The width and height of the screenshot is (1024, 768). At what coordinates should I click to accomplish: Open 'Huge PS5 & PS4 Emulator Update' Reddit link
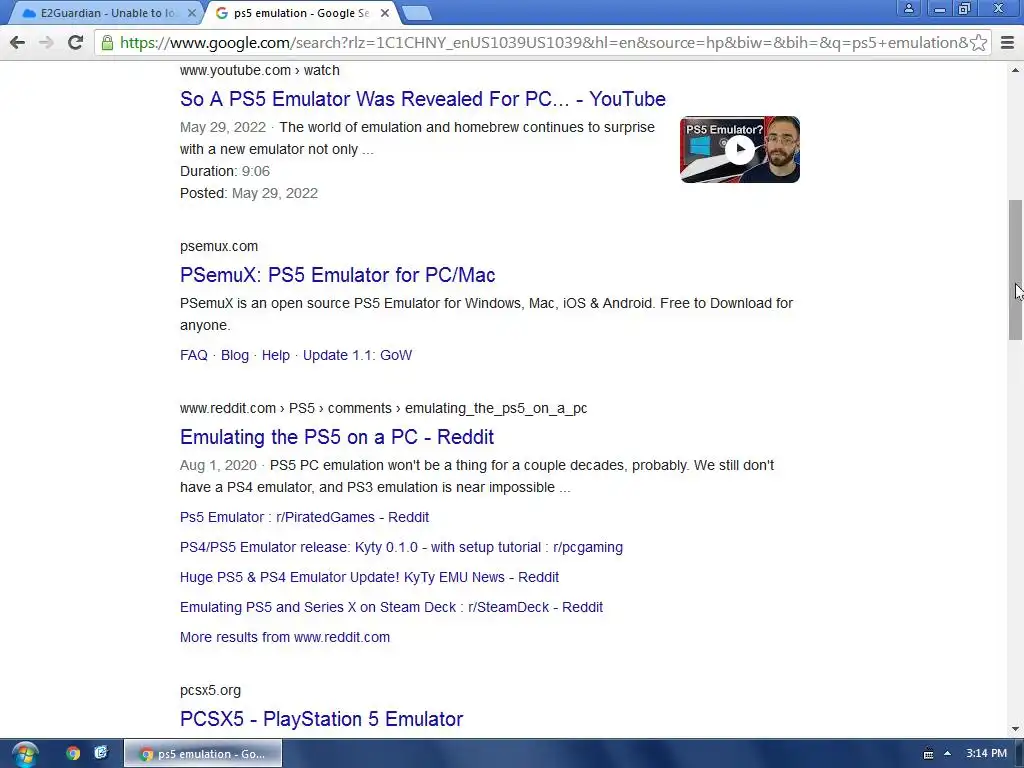[x=369, y=577]
